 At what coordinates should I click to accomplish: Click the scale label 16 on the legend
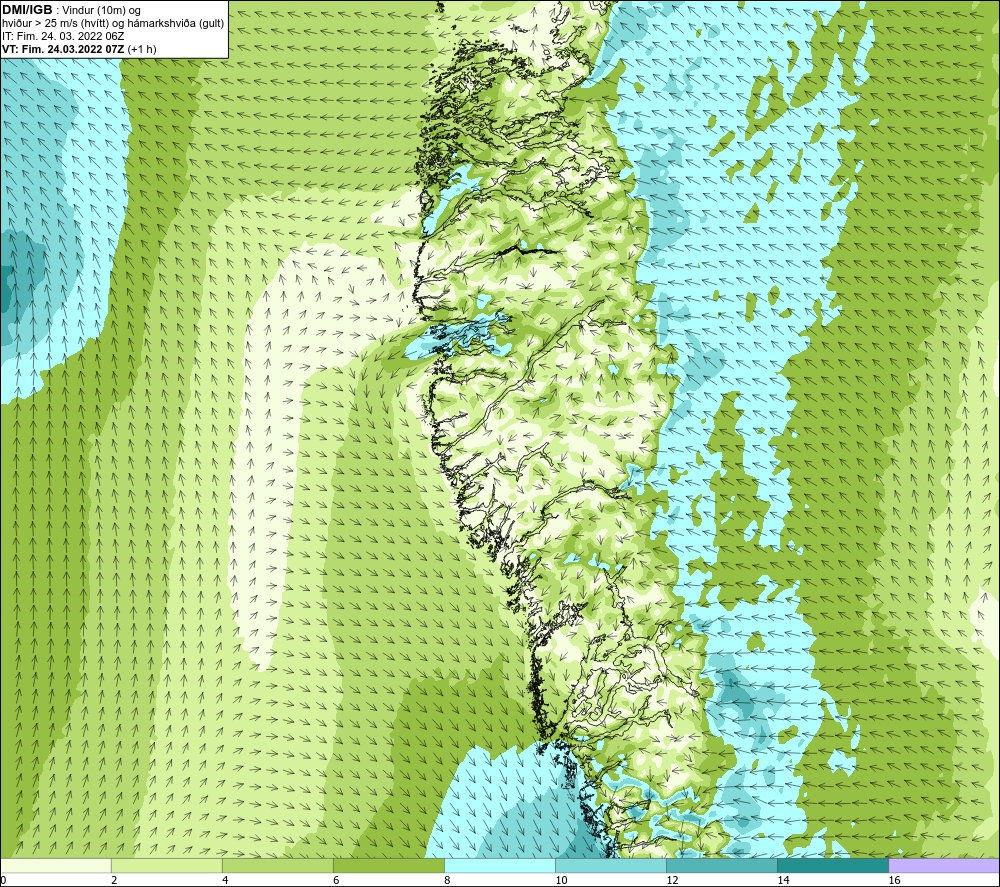(894, 881)
